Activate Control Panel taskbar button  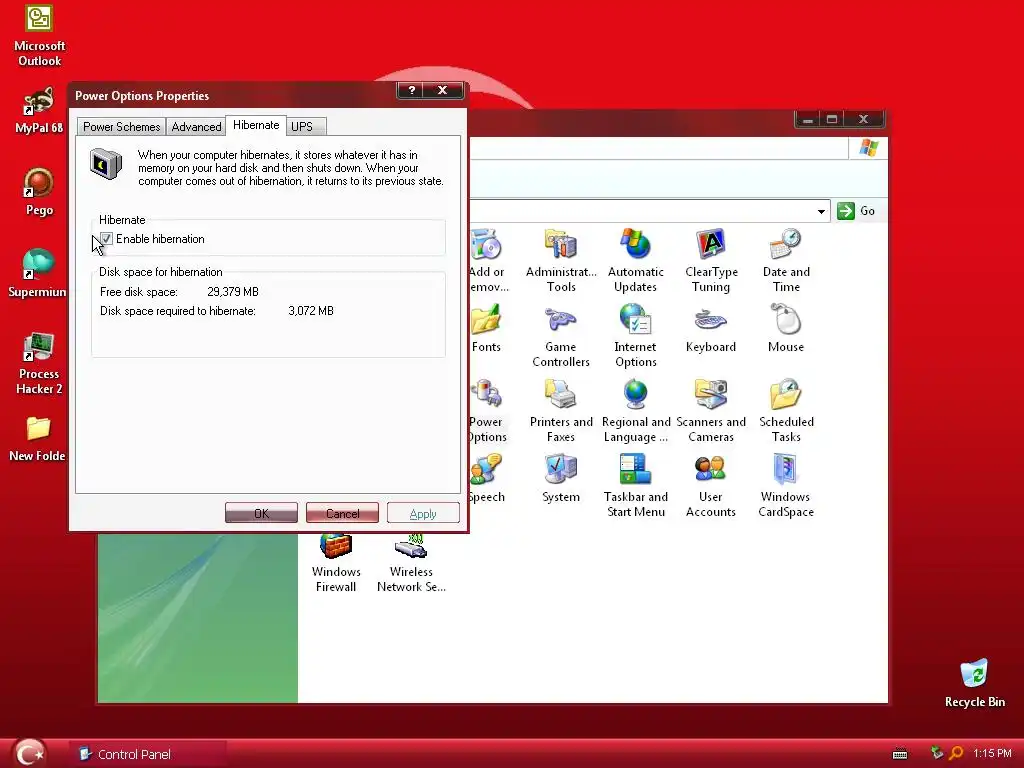pyautogui.click(x=147, y=754)
